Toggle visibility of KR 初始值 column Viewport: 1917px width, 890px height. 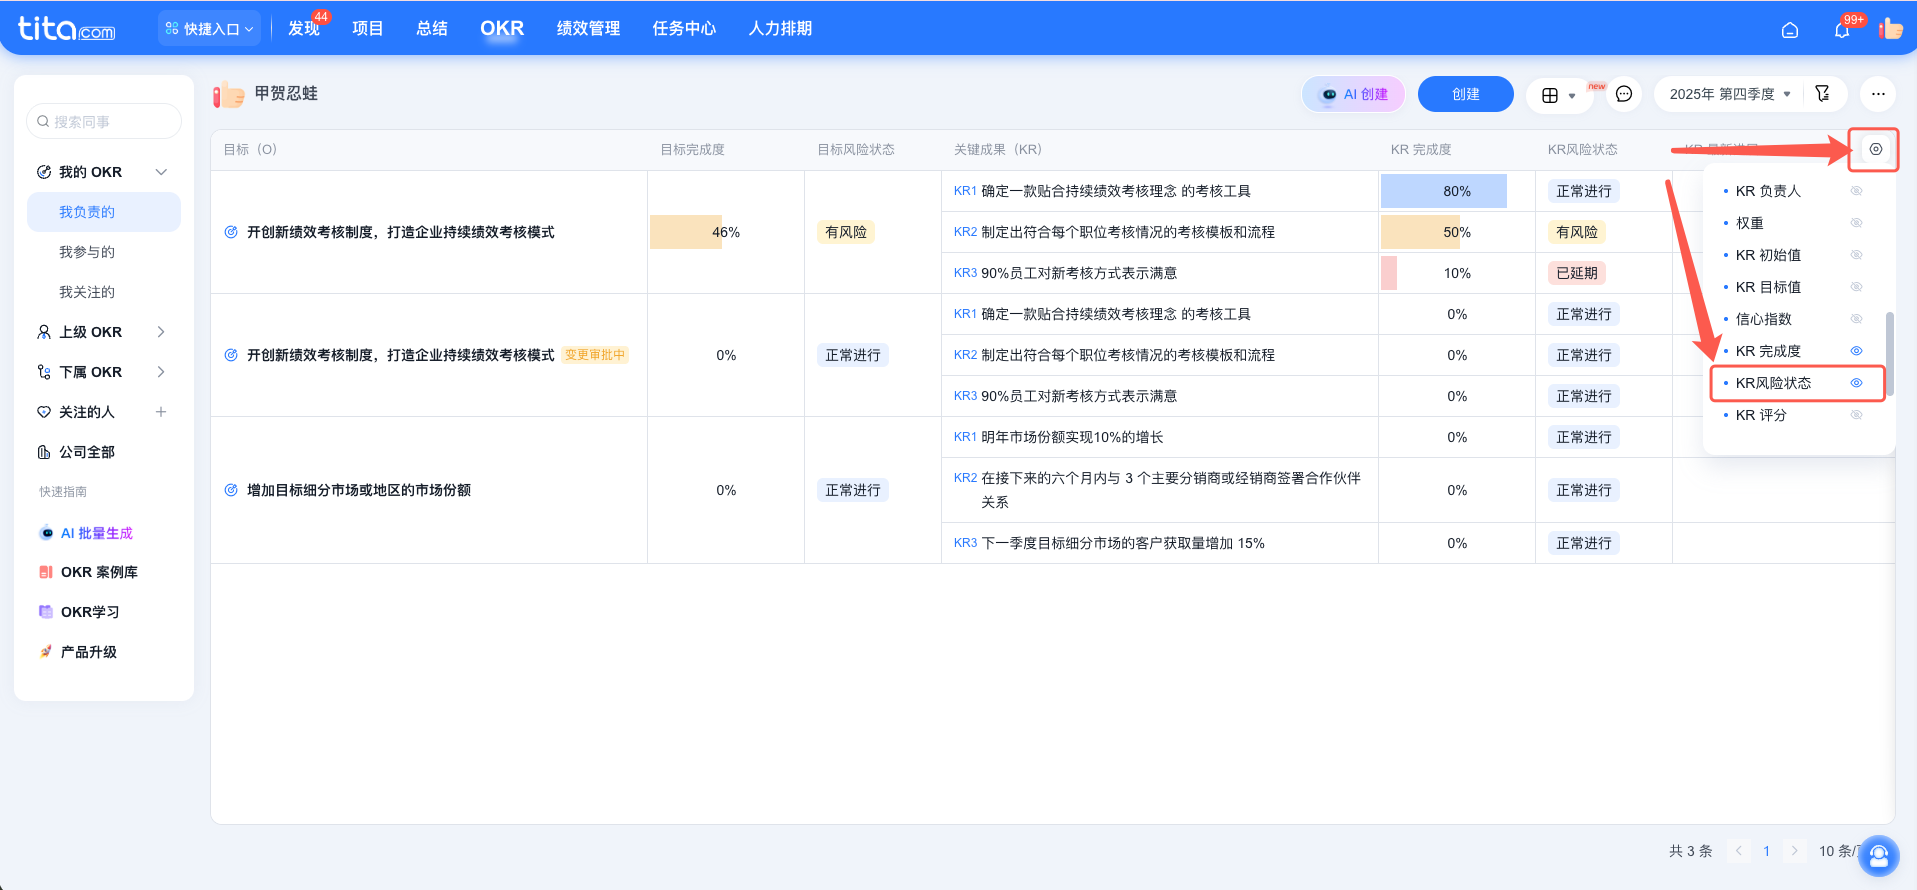click(x=1856, y=255)
